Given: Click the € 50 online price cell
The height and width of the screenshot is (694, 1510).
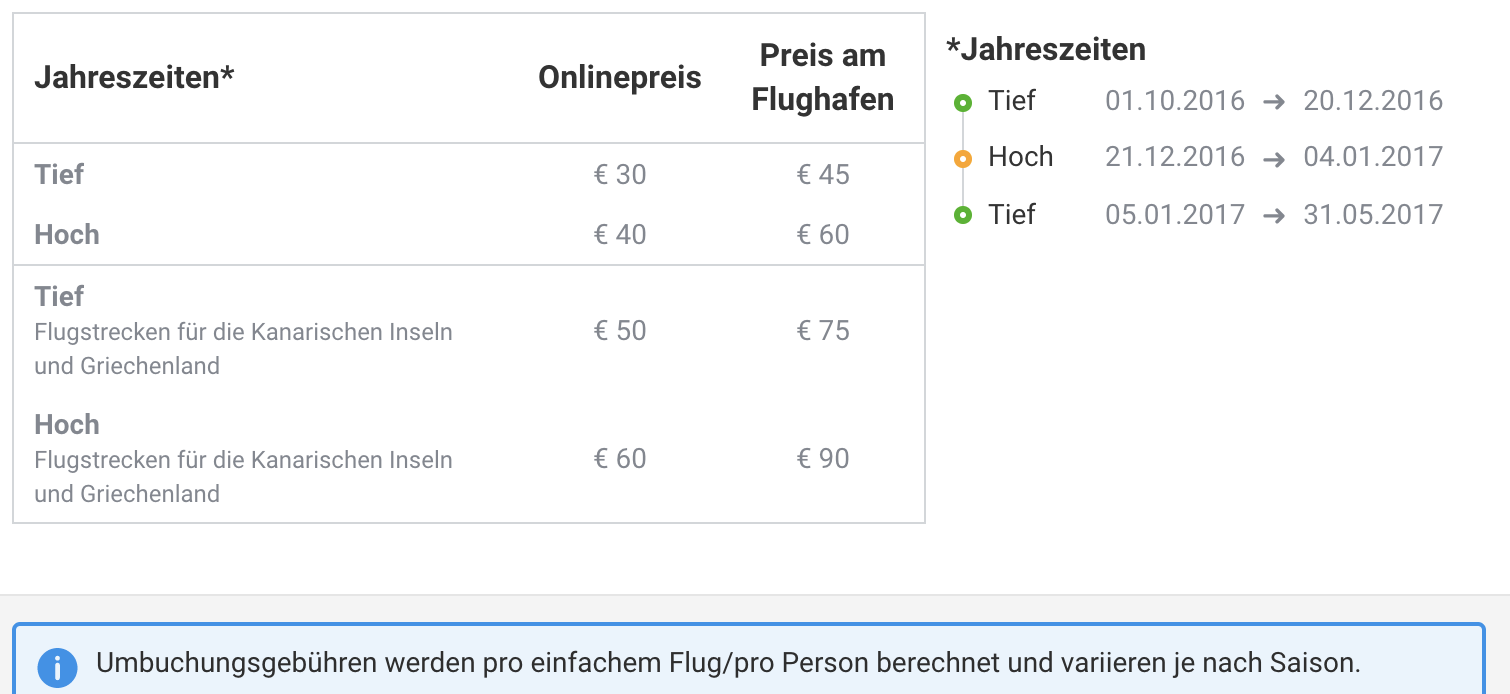Looking at the screenshot, I should pos(620,331).
